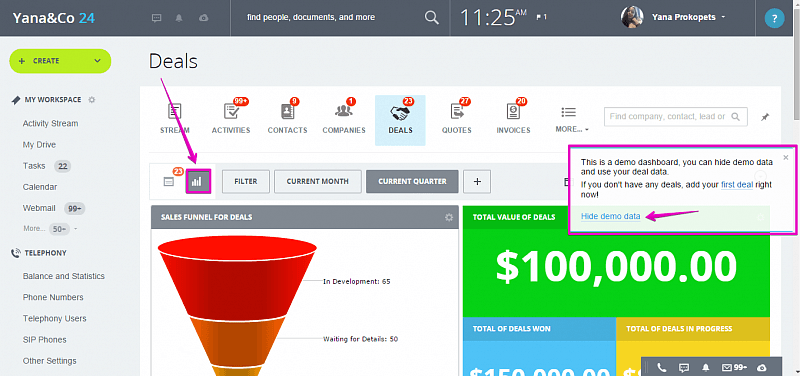Open Tasks in the sidebar
Image resolution: width=800 pixels, height=376 pixels.
tap(34, 166)
